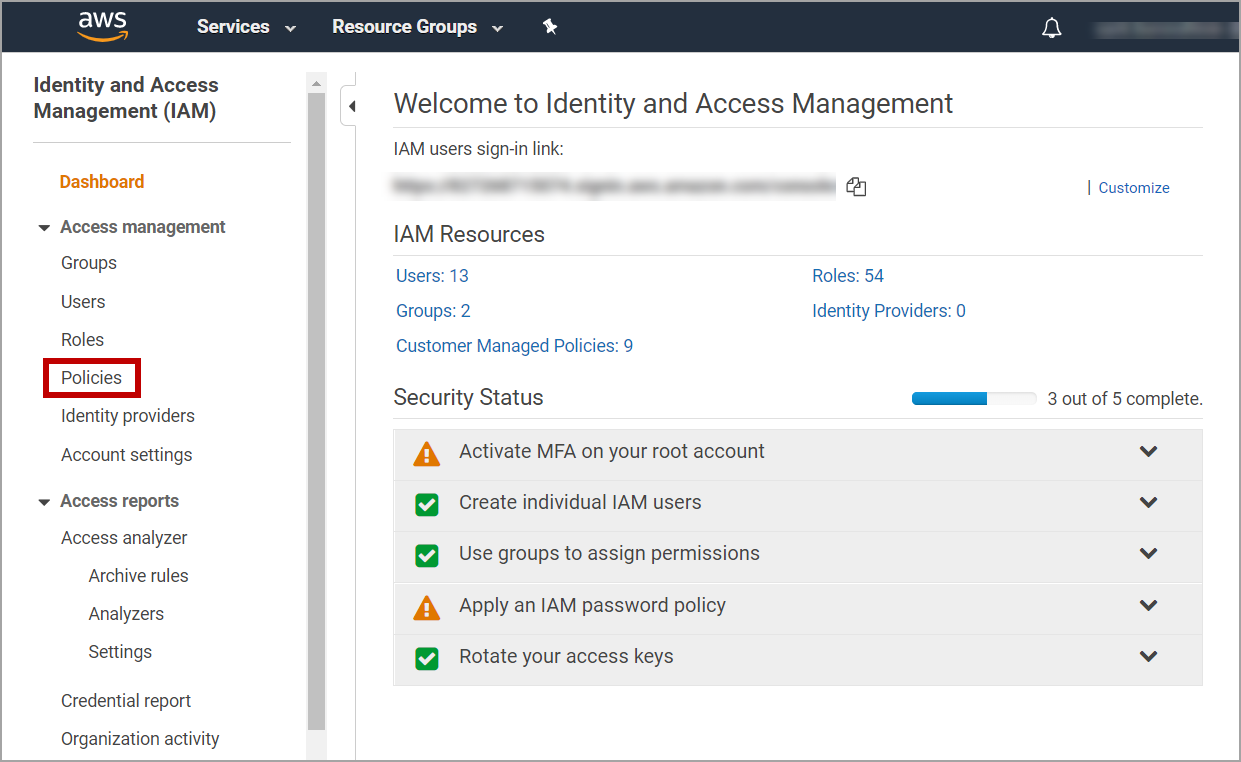
Task: Click the pin shortcuts icon
Action: (x=550, y=27)
